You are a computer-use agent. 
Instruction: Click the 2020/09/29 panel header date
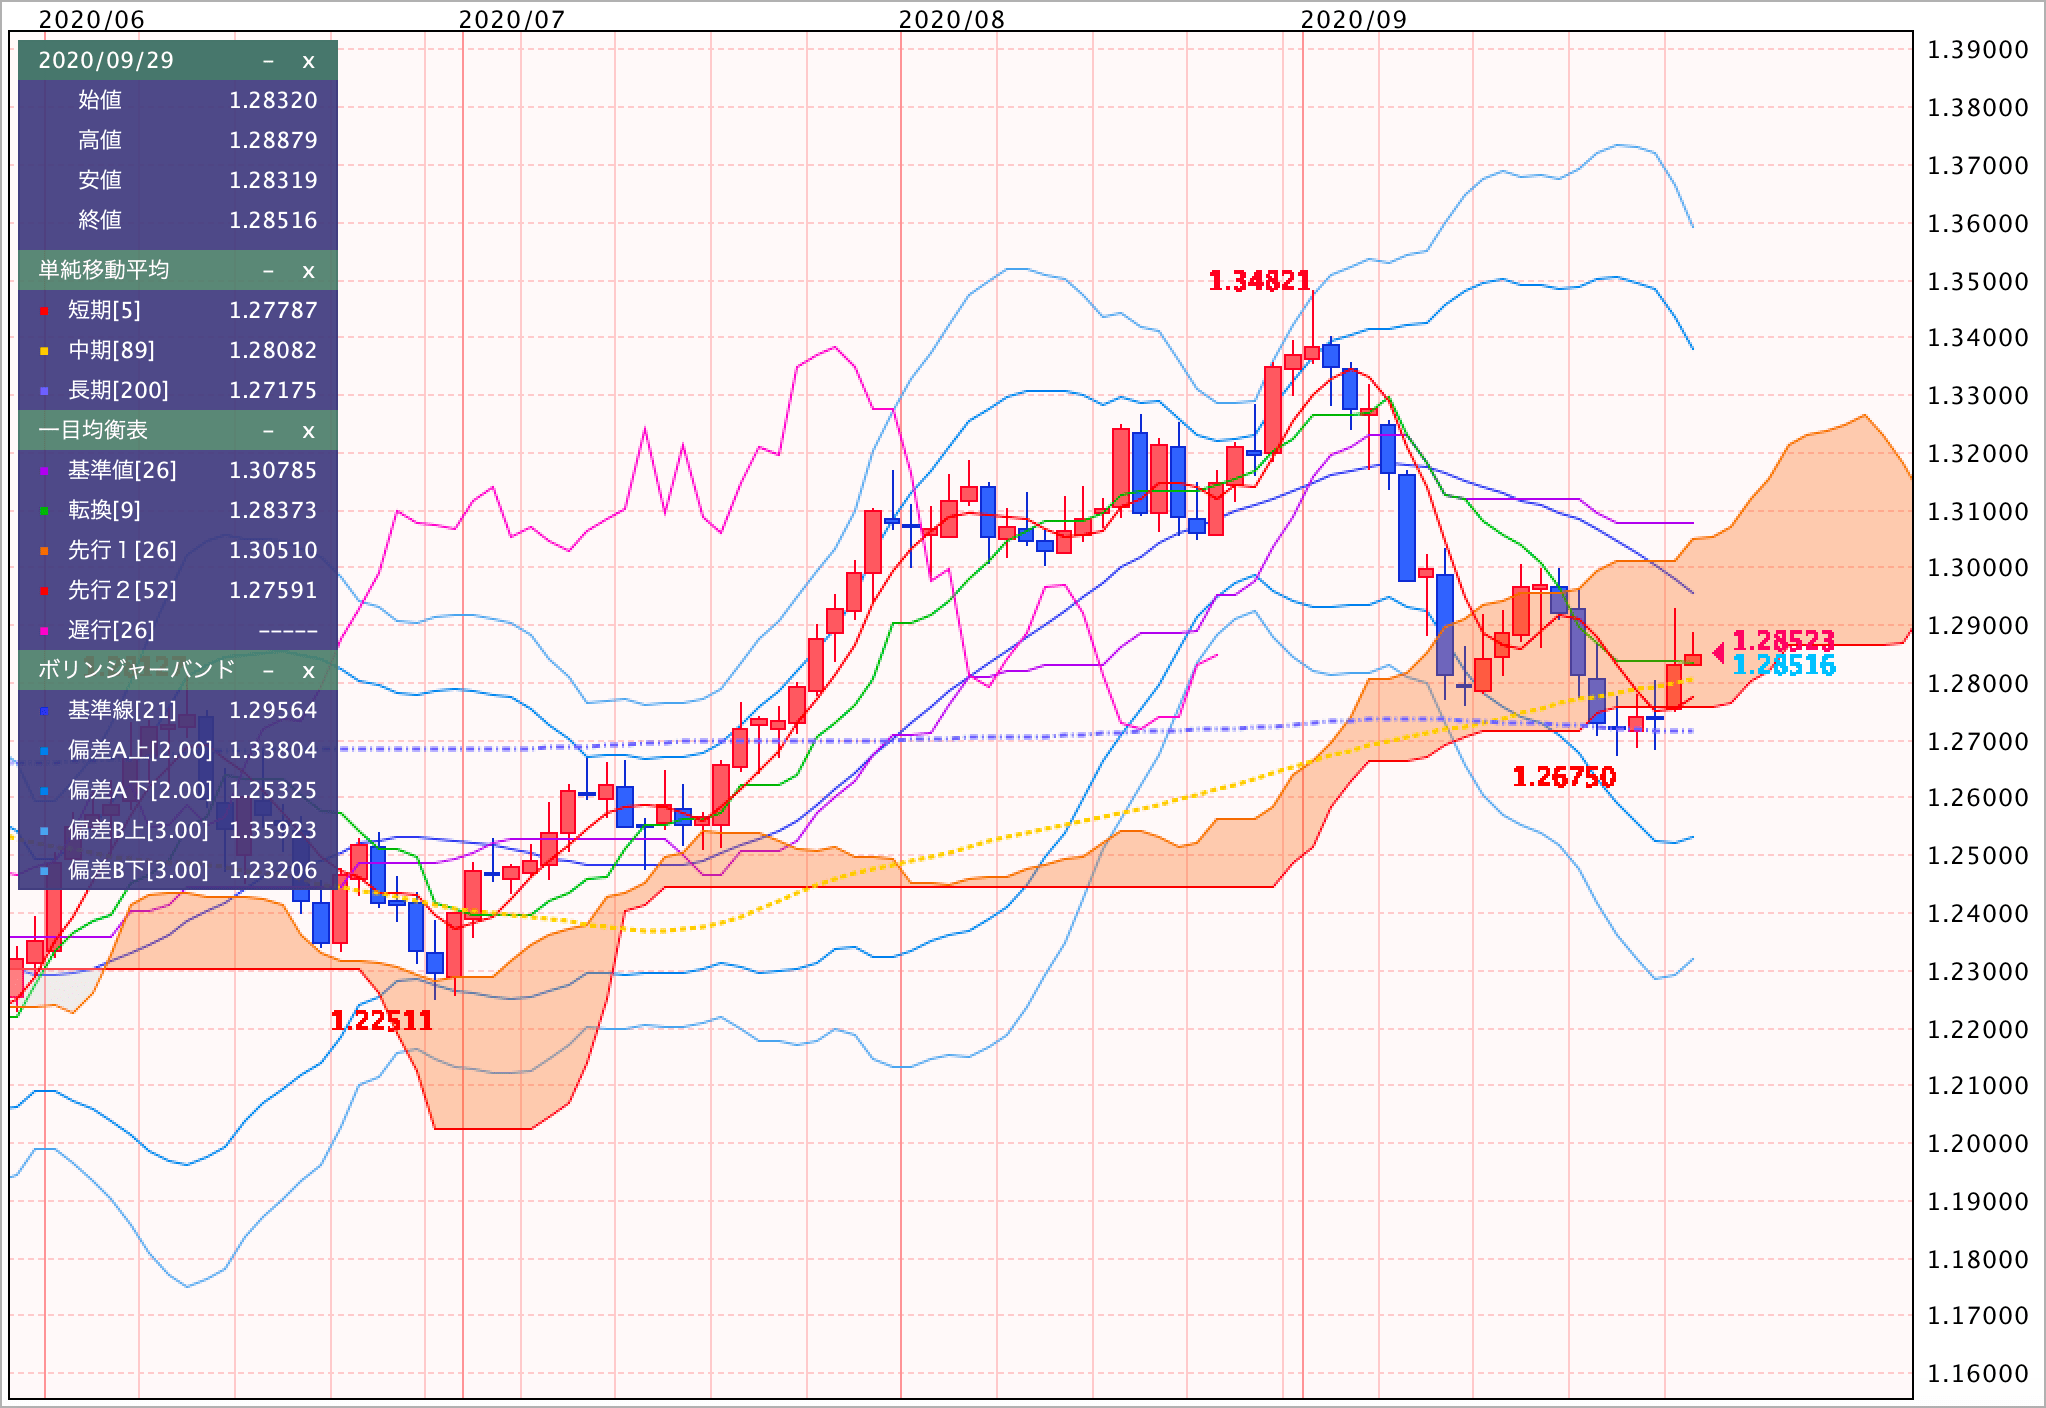click(x=106, y=61)
